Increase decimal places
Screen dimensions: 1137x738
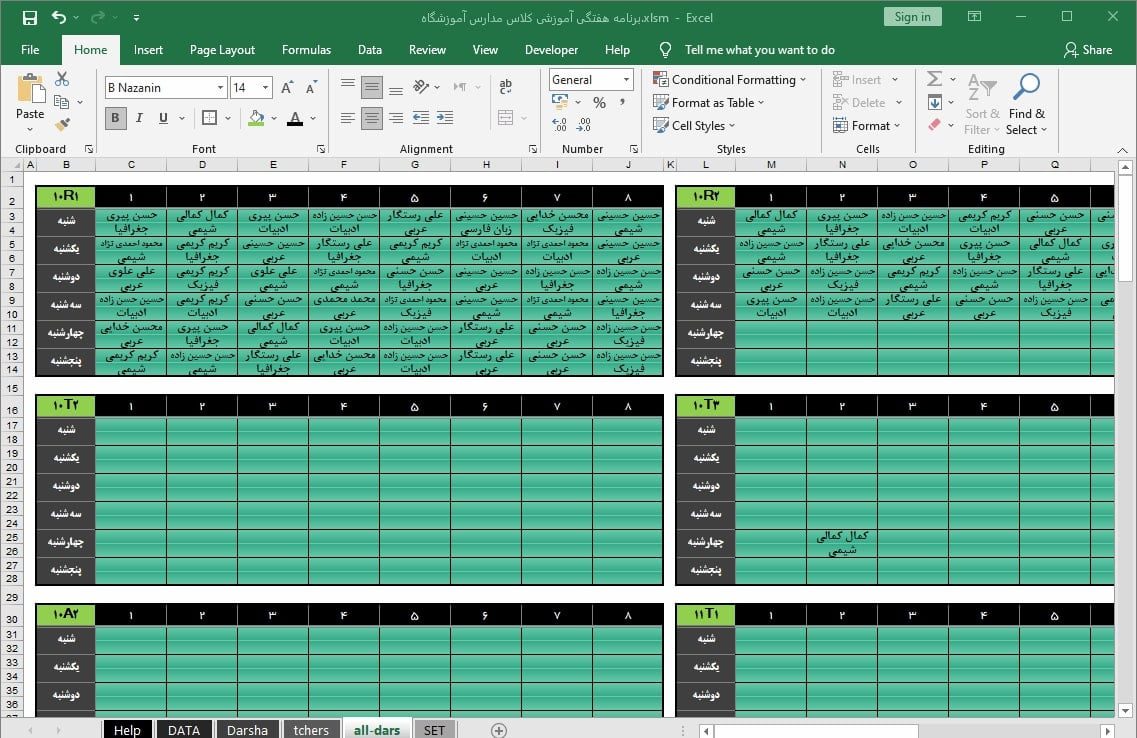560,125
